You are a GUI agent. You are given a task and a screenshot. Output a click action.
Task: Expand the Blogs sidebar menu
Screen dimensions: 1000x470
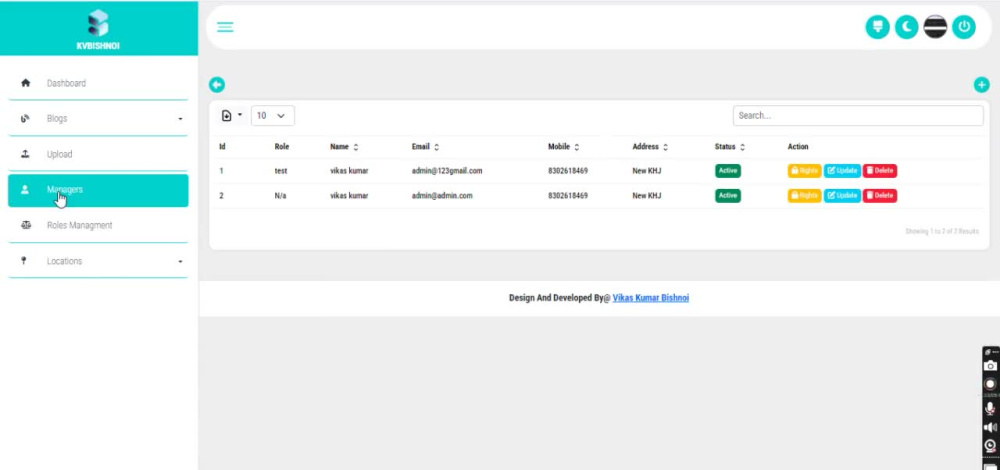[98, 119]
